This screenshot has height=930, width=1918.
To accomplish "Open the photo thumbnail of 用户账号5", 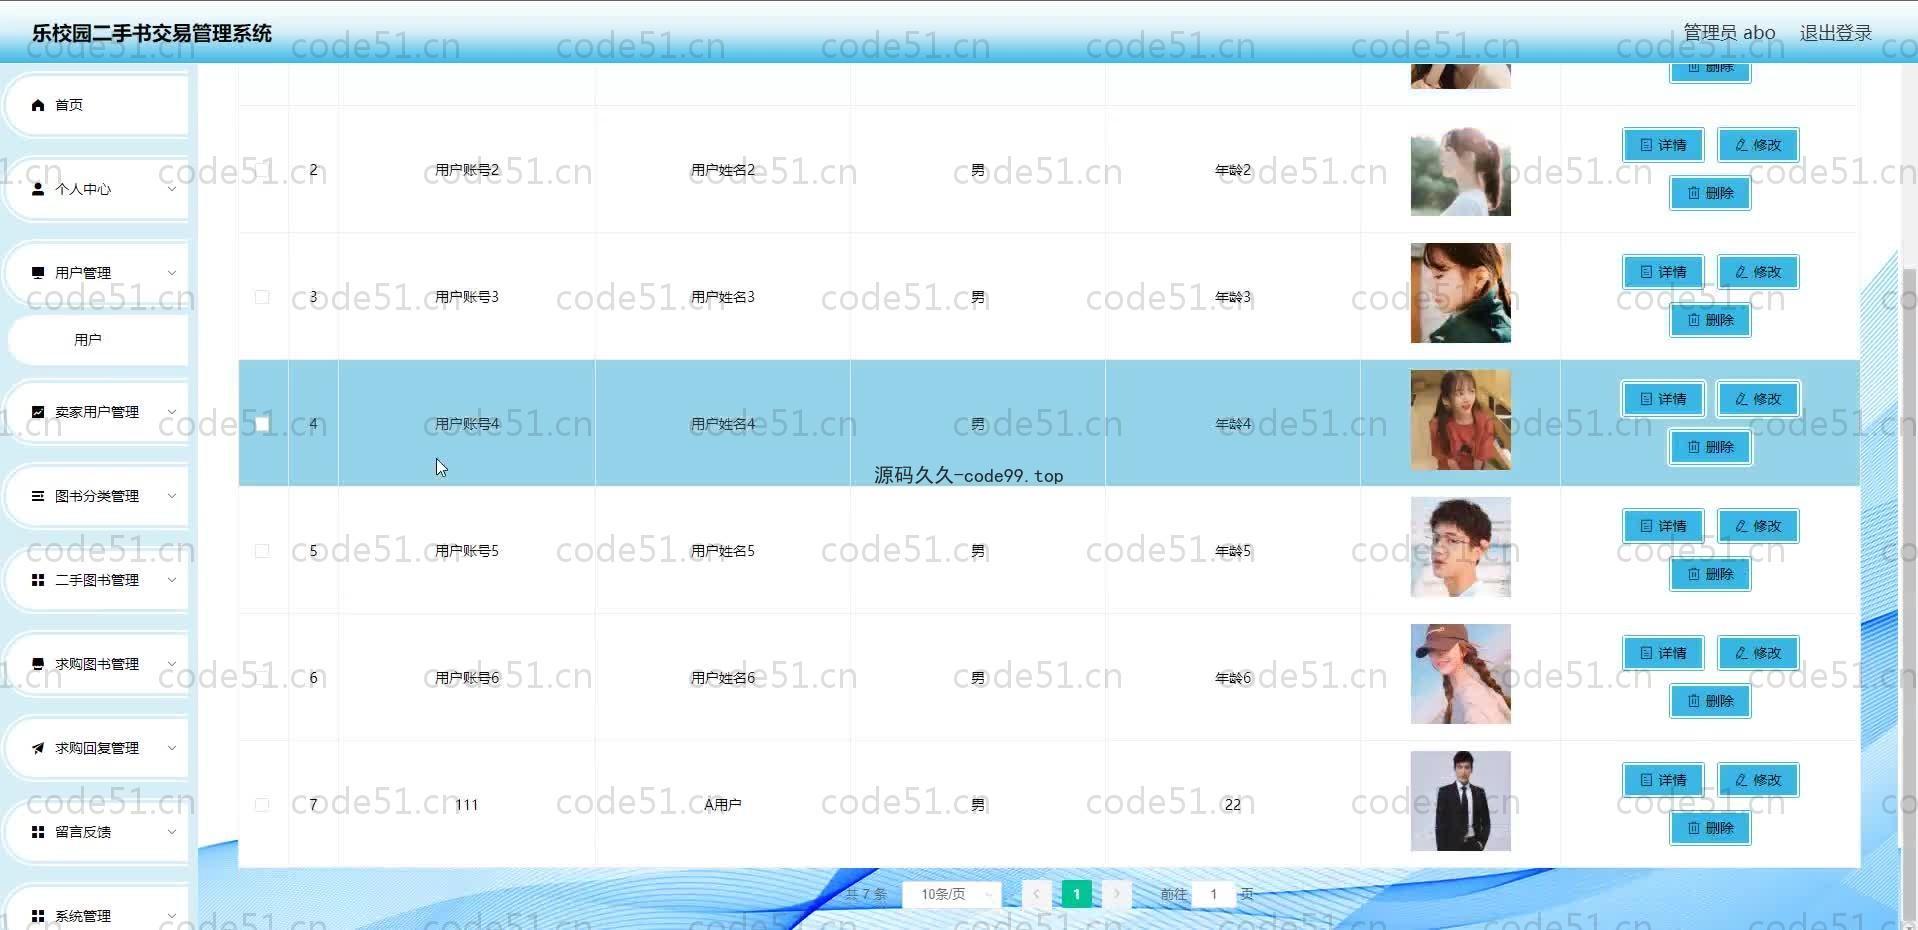I will [1460, 547].
